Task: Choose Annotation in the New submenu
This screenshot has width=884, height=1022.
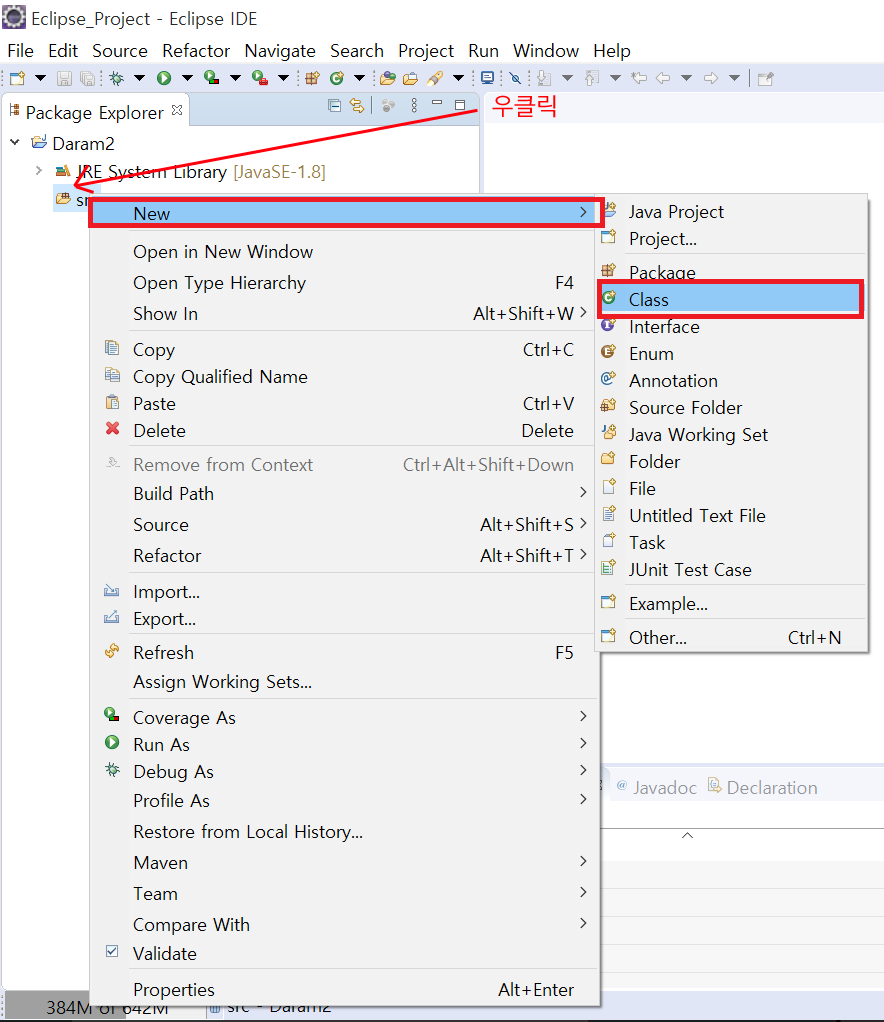Action: click(x=731, y=381)
